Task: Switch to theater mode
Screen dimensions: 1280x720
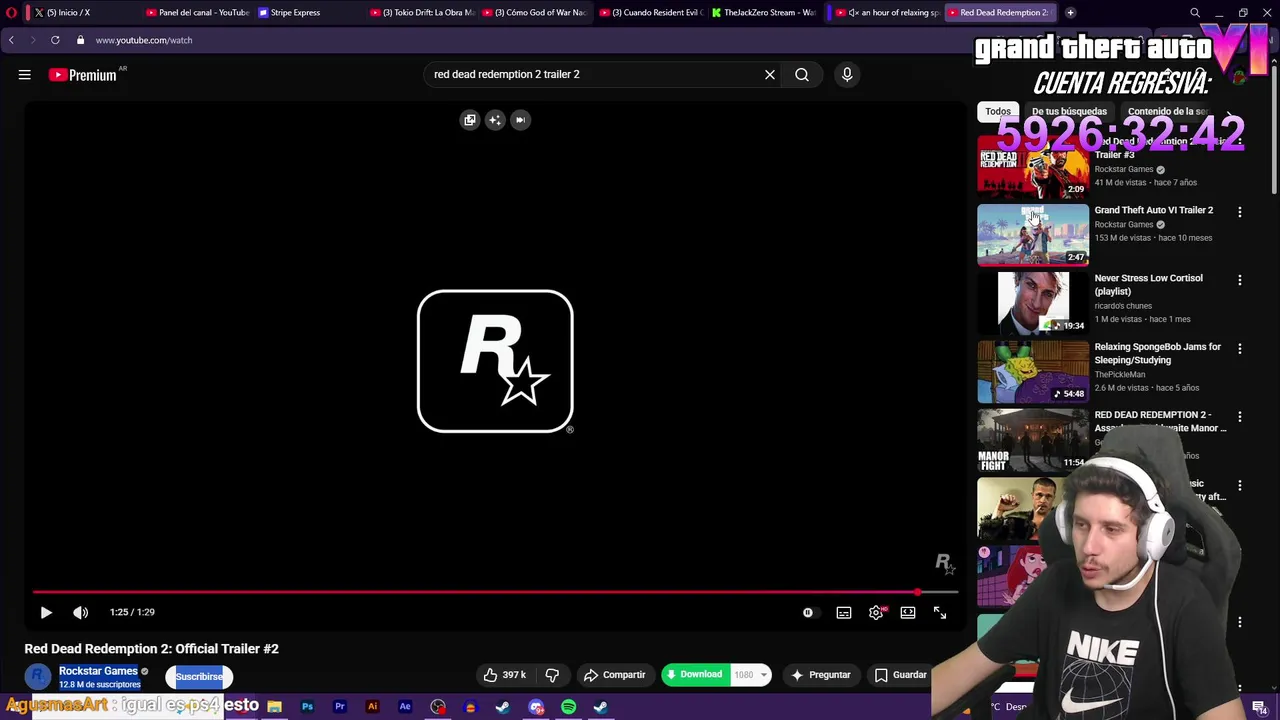Action: [908, 612]
